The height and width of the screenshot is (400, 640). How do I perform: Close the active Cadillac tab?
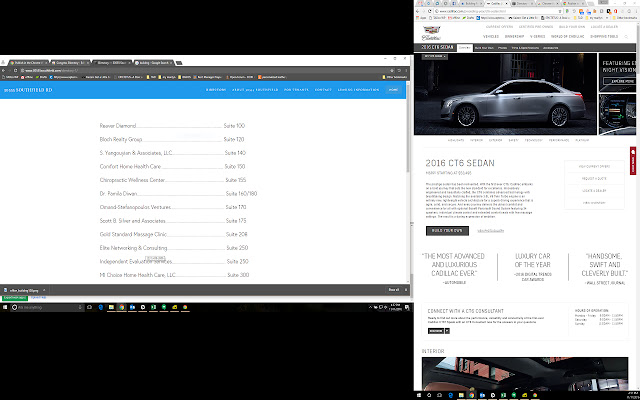tap(507, 3)
